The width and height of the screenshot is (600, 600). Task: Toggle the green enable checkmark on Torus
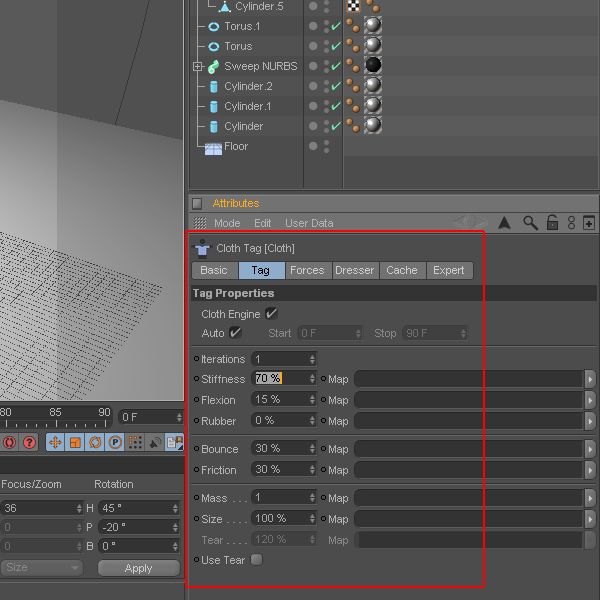336,46
